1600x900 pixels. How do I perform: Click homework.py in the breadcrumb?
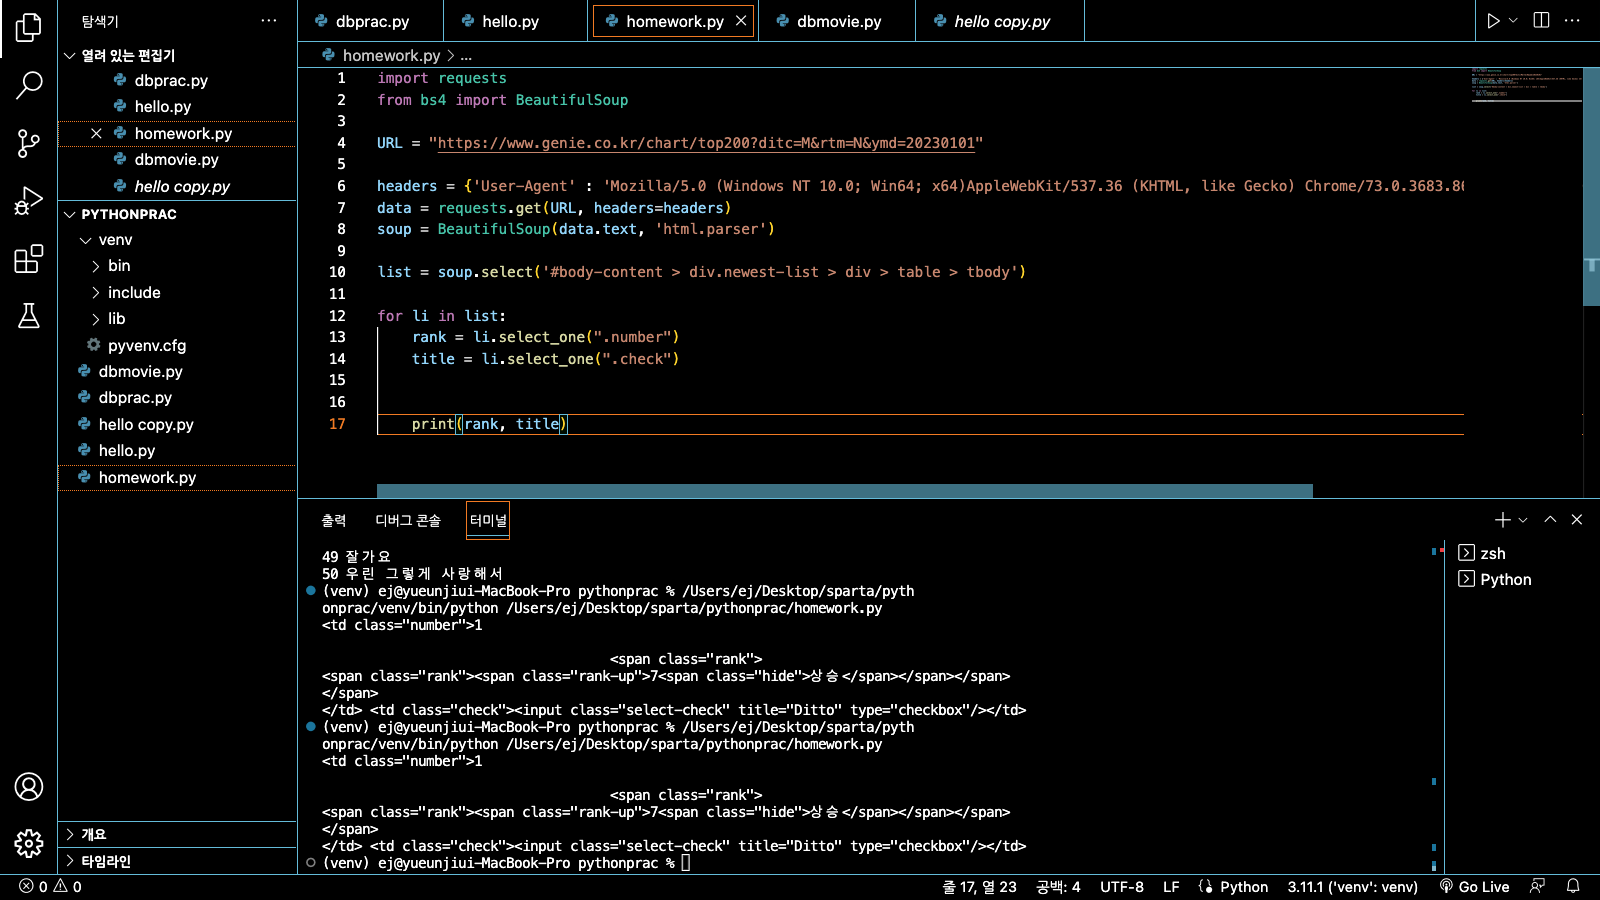pos(391,55)
